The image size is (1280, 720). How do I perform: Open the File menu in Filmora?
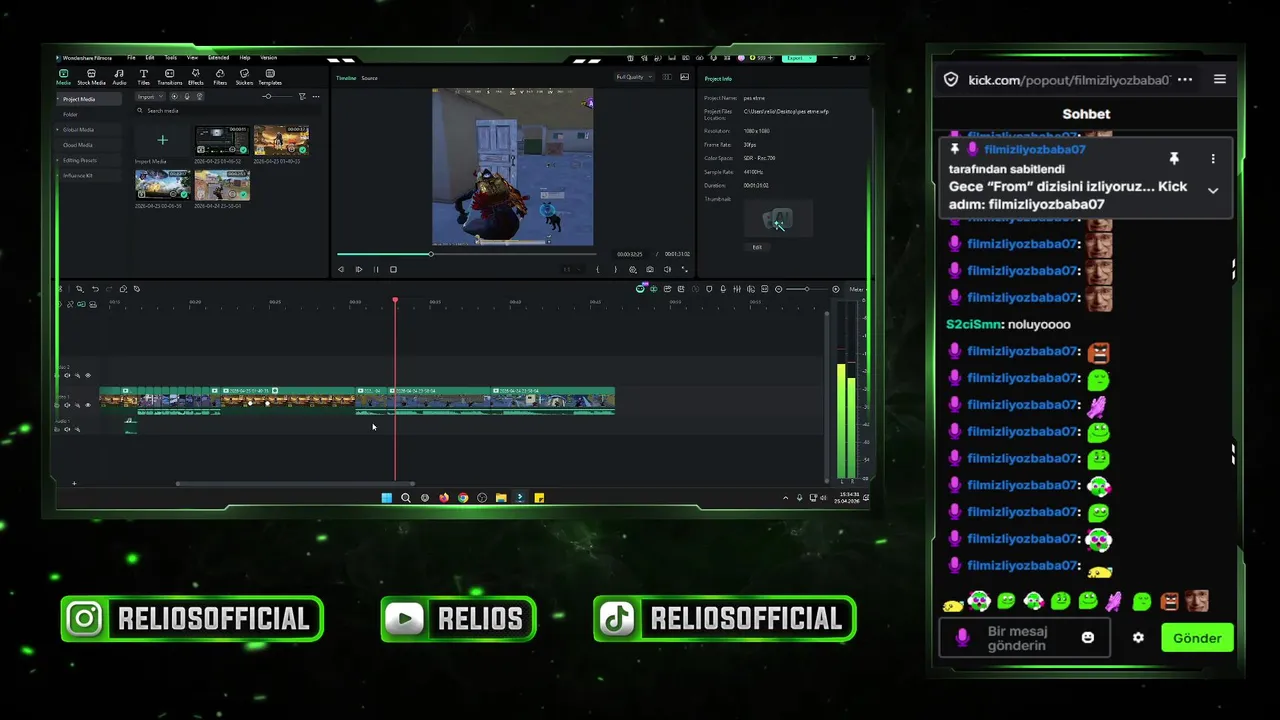point(131,58)
